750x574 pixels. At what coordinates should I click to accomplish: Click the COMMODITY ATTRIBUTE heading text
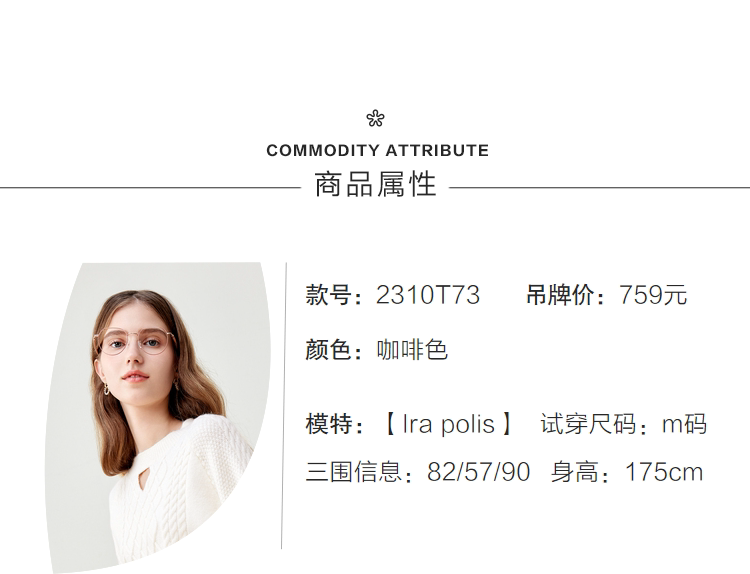click(377, 151)
